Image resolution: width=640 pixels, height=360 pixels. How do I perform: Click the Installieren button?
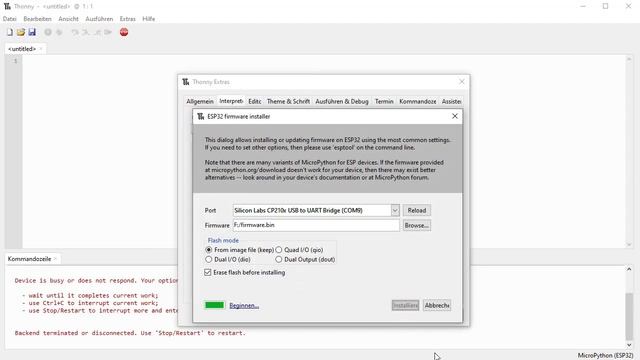click(405, 305)
